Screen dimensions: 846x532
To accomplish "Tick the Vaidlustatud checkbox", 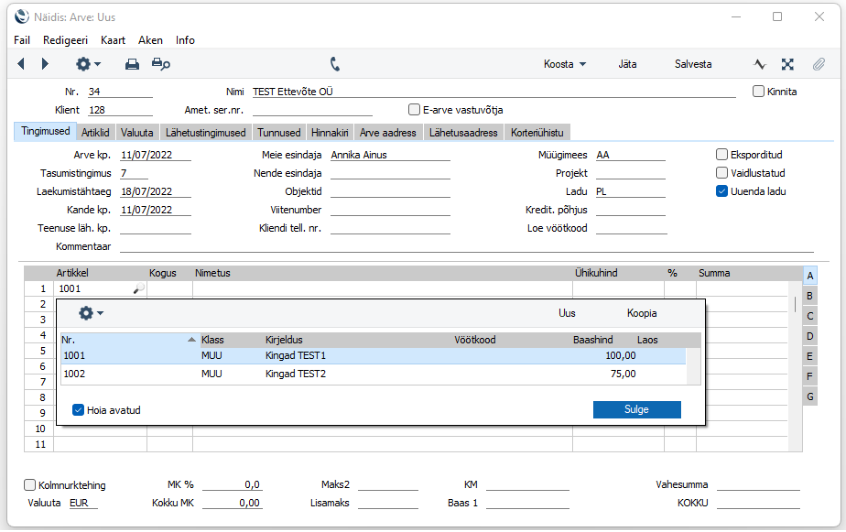I will pos(722,173).
